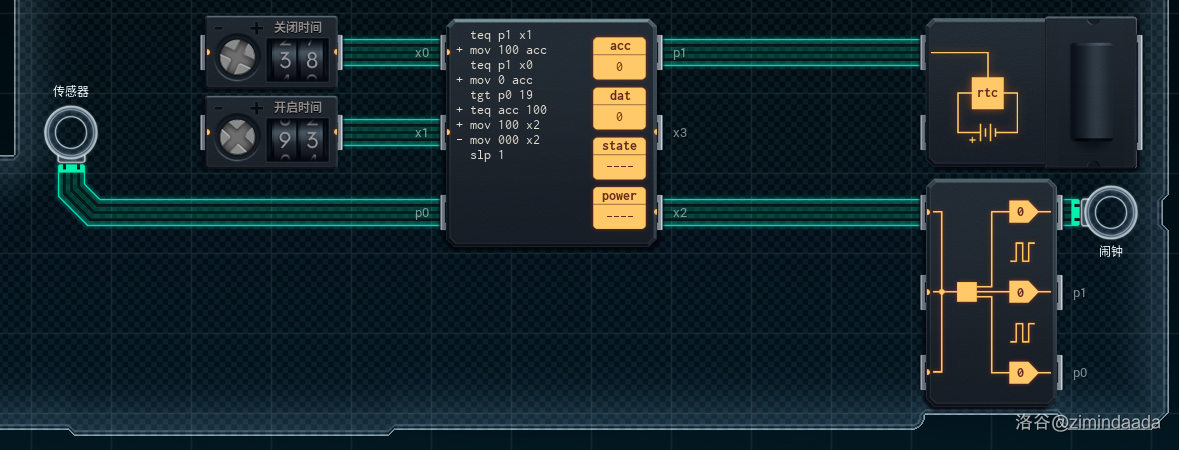Click the state register box

coord(619,157)
